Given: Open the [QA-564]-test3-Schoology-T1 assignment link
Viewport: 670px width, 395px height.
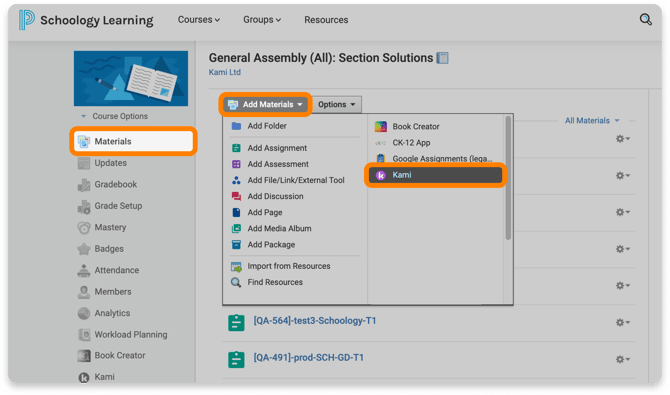Looking at the screenshot, I should (x=314, y=321).
